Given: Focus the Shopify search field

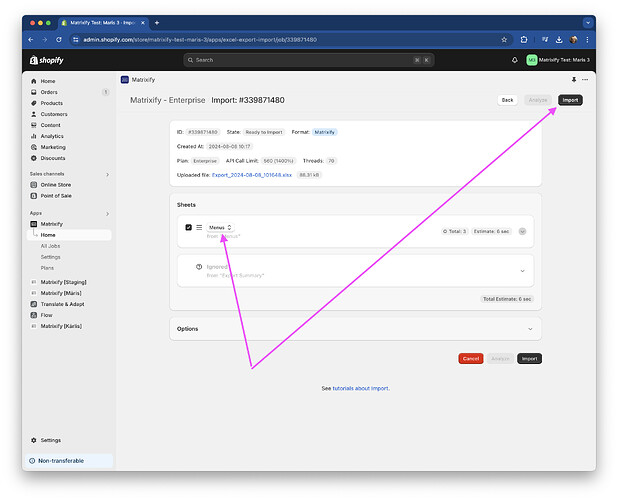Looking at the screenshot, I should (x=309, y=60).
